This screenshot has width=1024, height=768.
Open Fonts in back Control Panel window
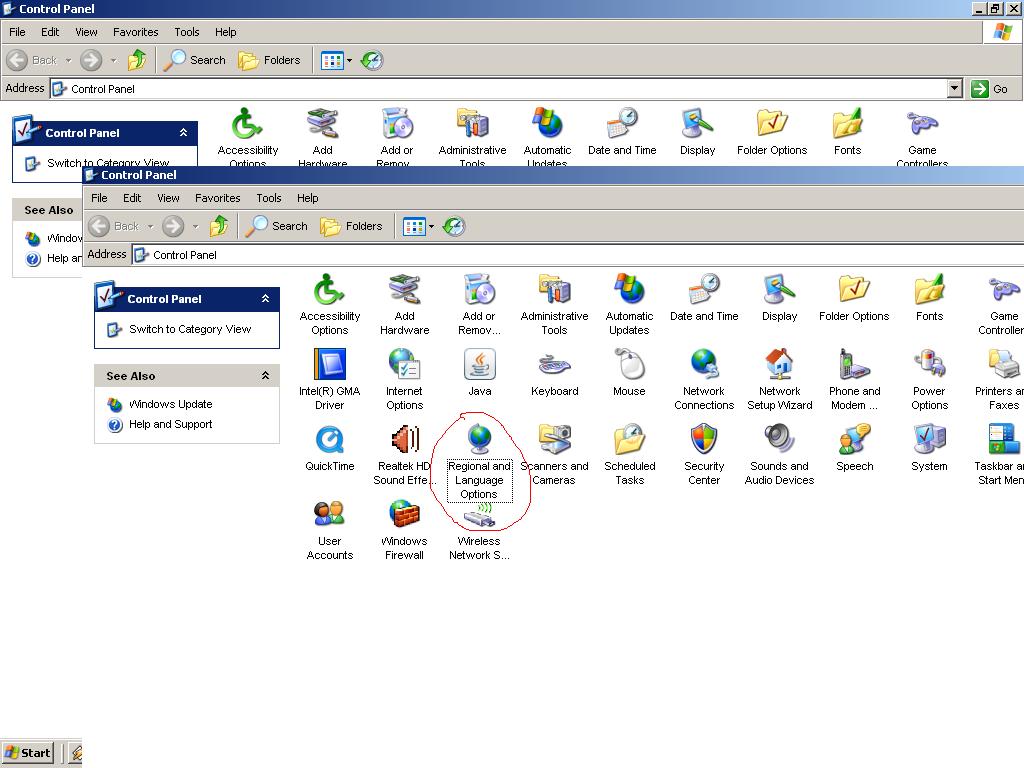847,133
